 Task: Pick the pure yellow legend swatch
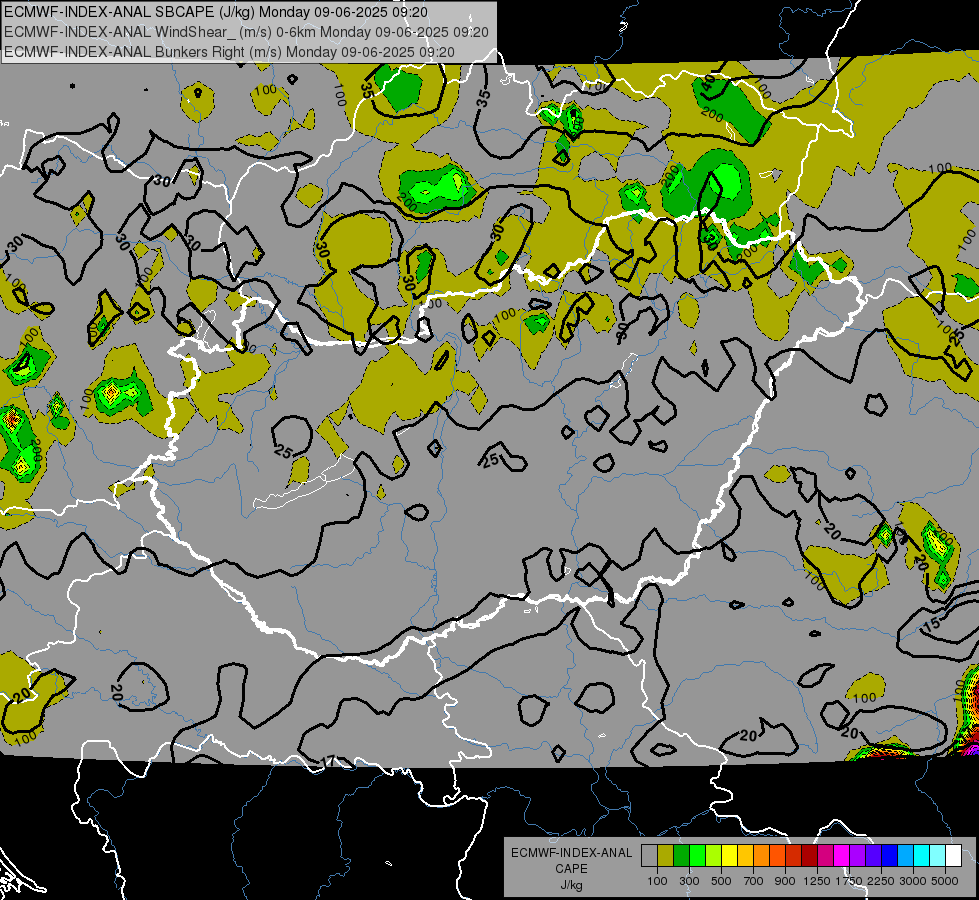click(x=729, y=856)
